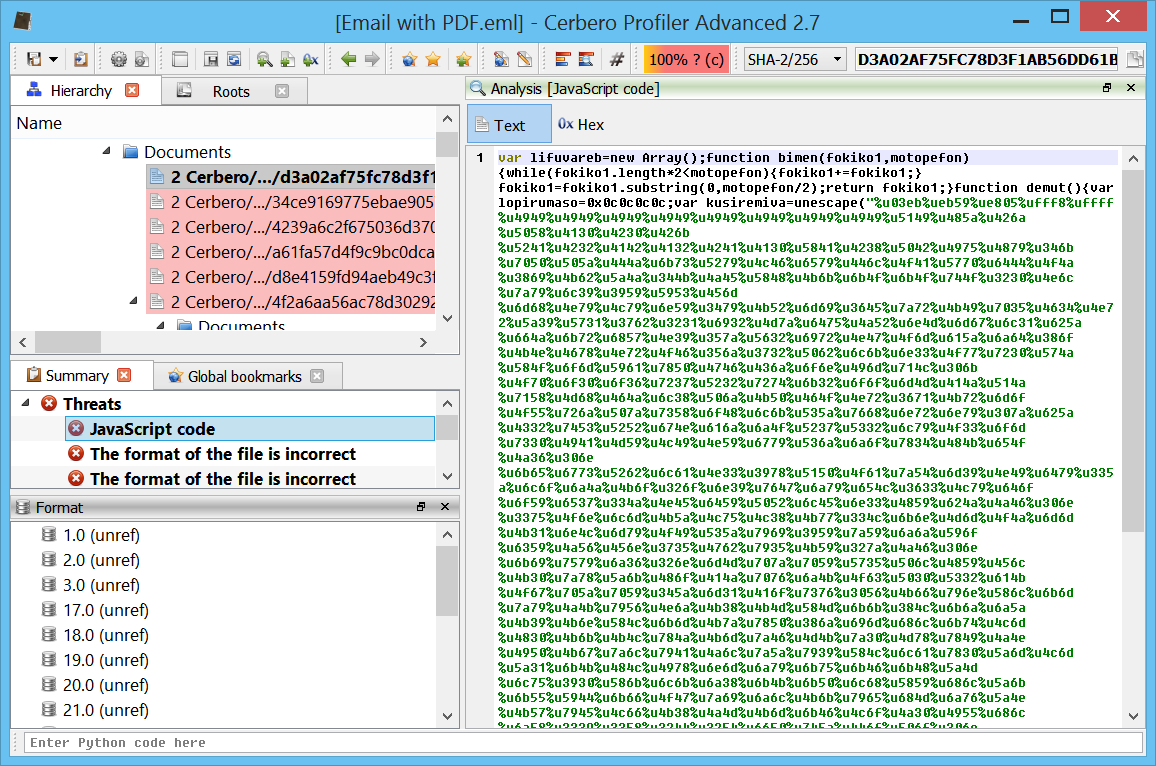Switch to the Hex view tab
Viewport: 1156px width, 766px height.
pos(581,125)
